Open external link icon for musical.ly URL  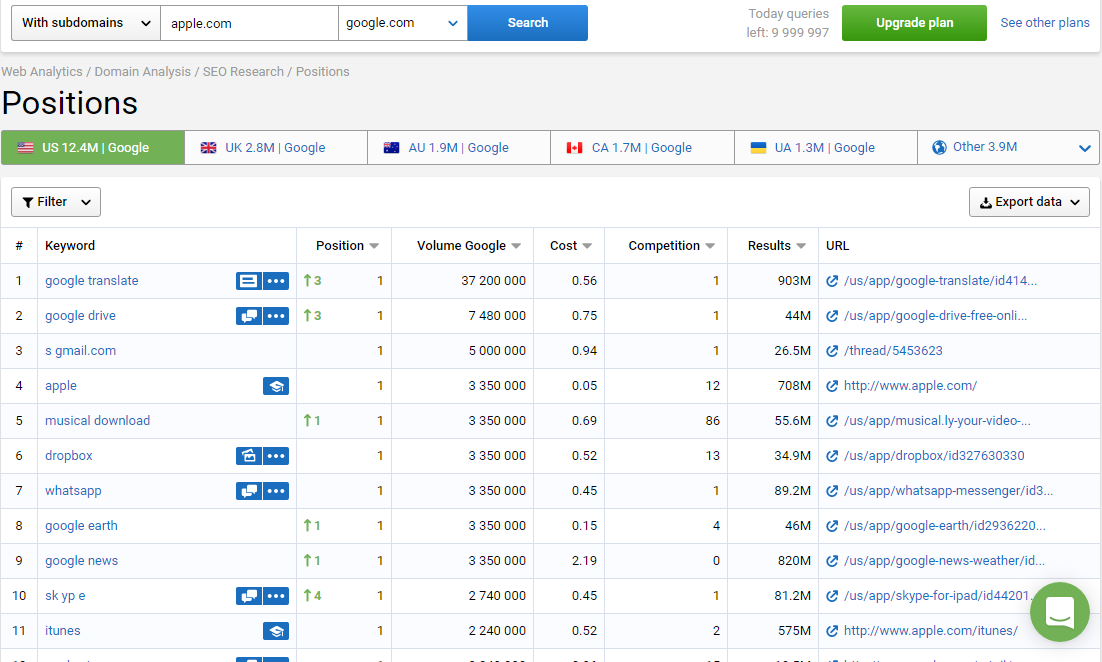click(x=832, y=421)
